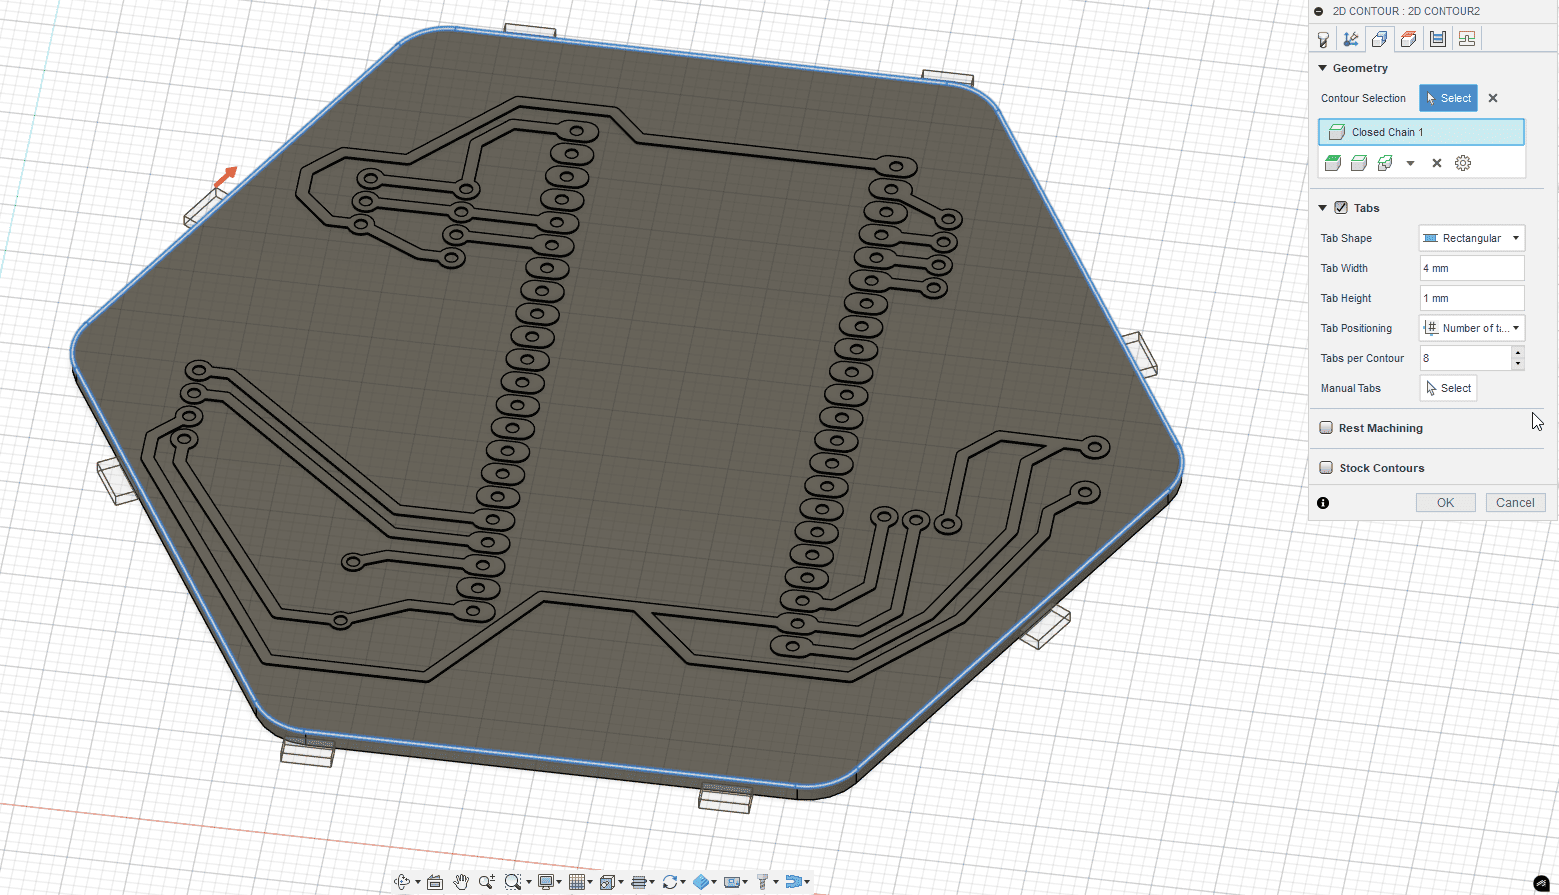Click the orange entry arrow on the contour

[x=225, y=177]
